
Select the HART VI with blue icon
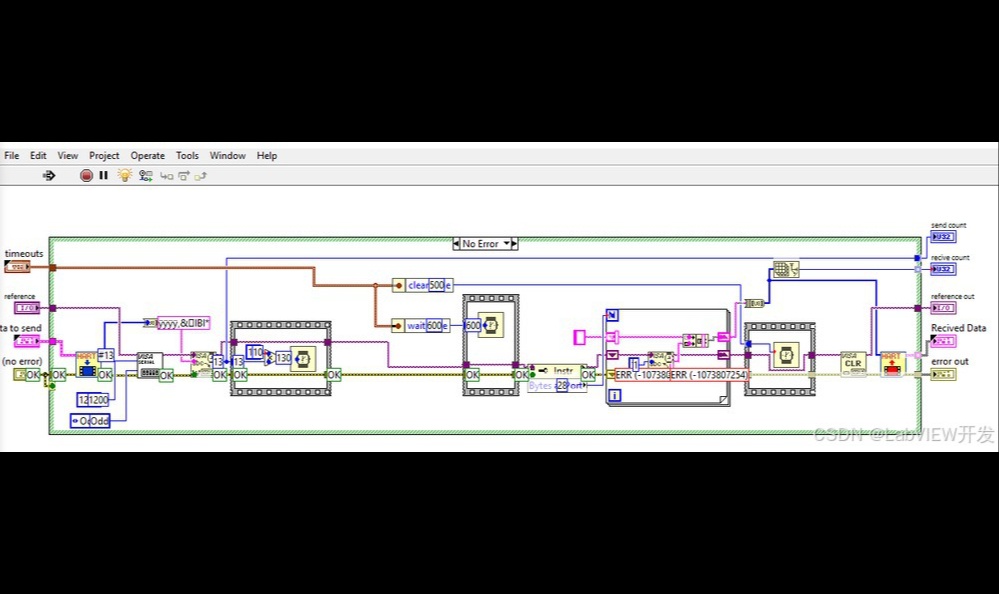[87, 365]
